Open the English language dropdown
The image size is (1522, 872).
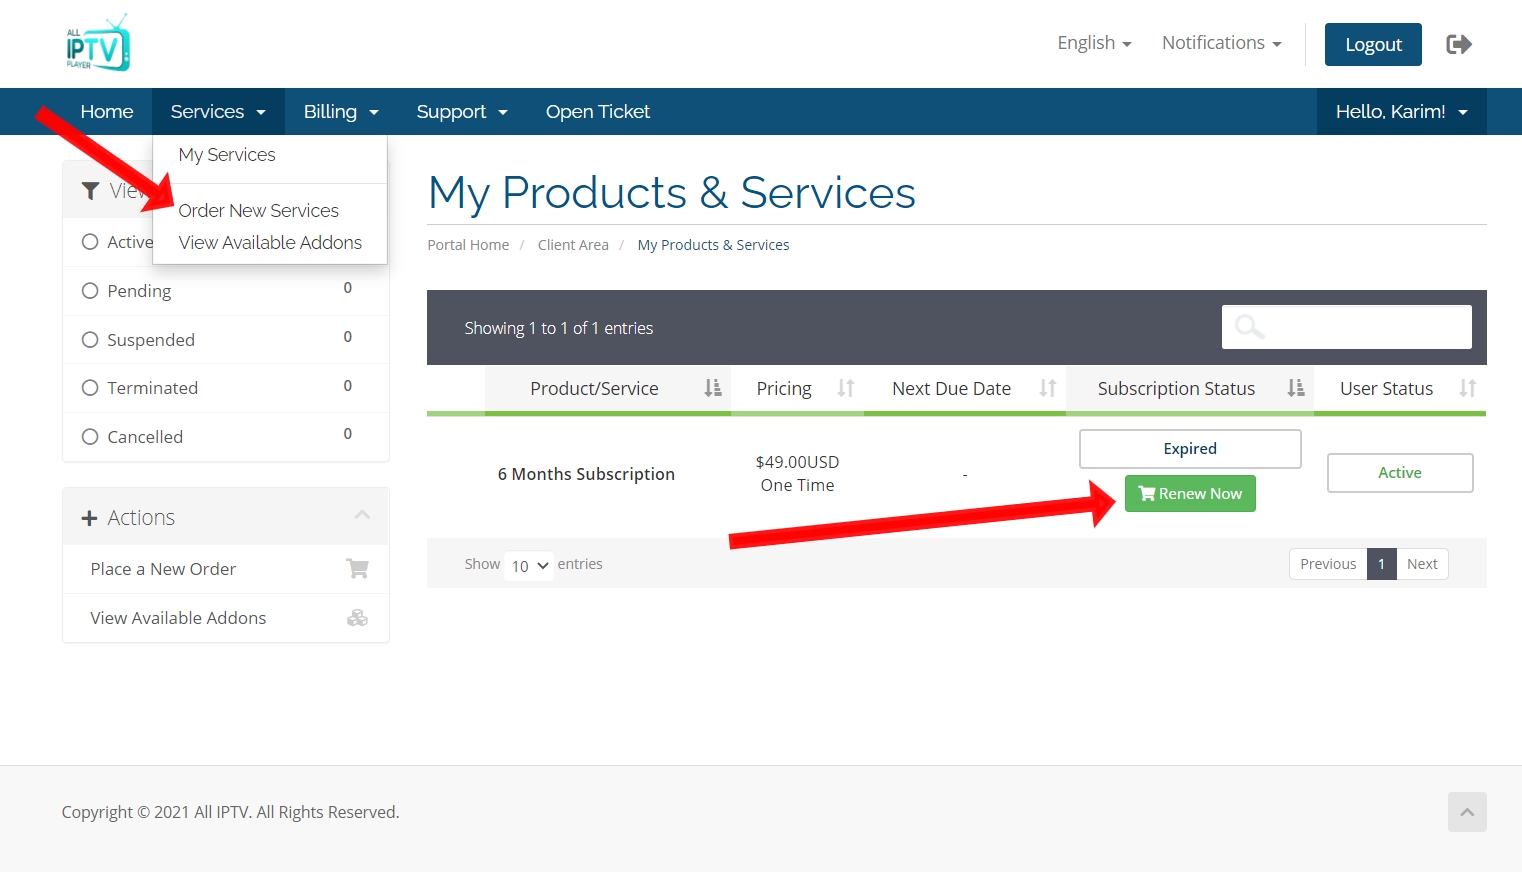[x=1094, y=43]
